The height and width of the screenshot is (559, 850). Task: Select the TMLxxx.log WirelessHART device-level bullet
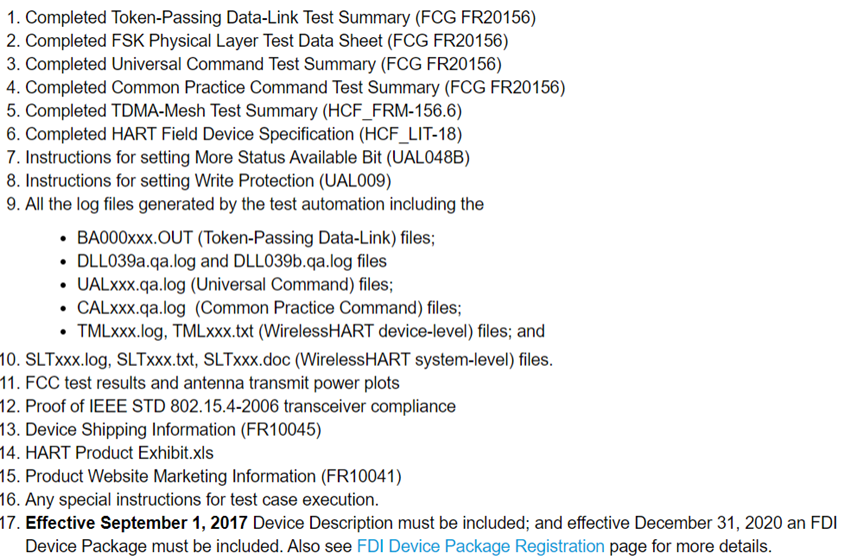(310, 330)
